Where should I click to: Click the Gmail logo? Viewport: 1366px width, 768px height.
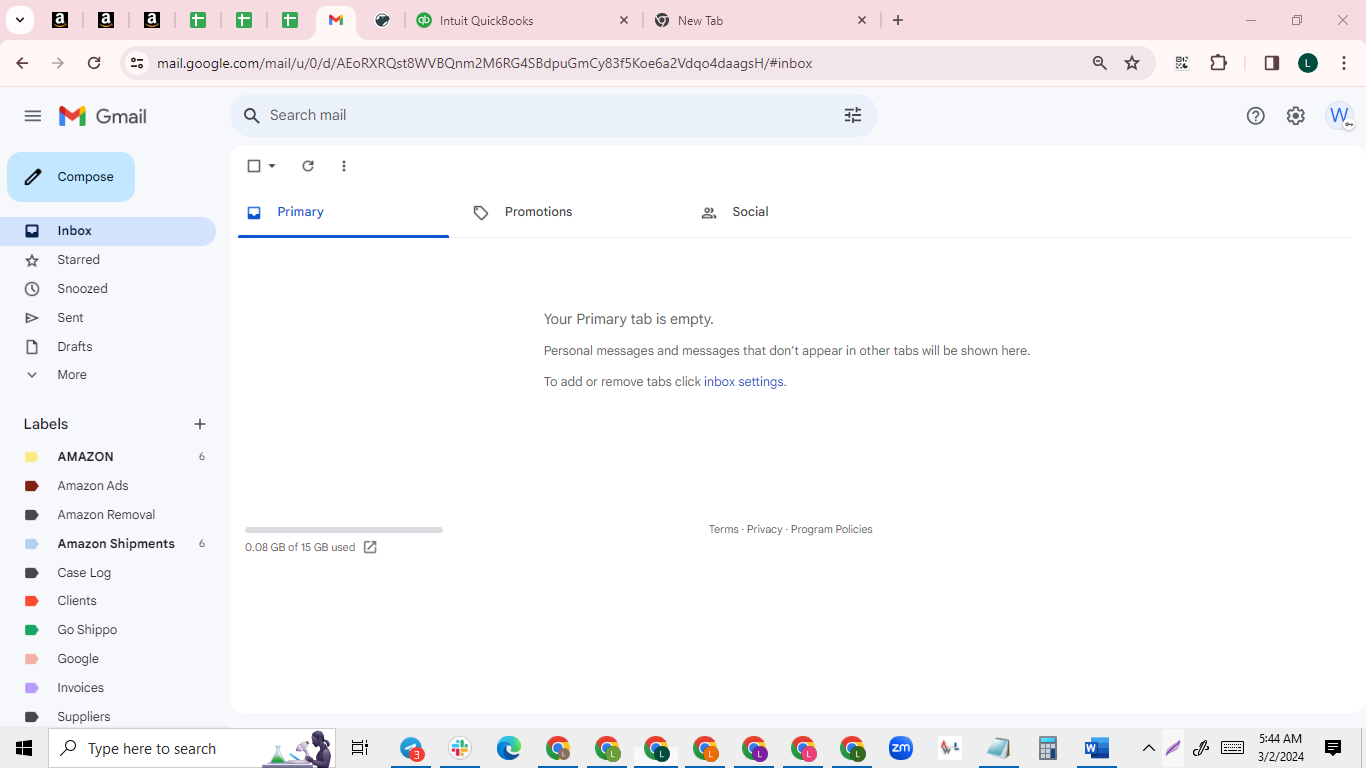point(103,116)
